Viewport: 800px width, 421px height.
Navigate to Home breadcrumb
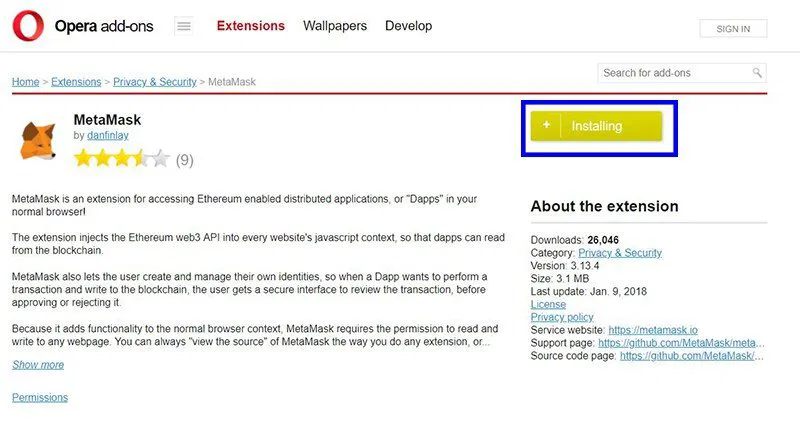tap(25, 82)
